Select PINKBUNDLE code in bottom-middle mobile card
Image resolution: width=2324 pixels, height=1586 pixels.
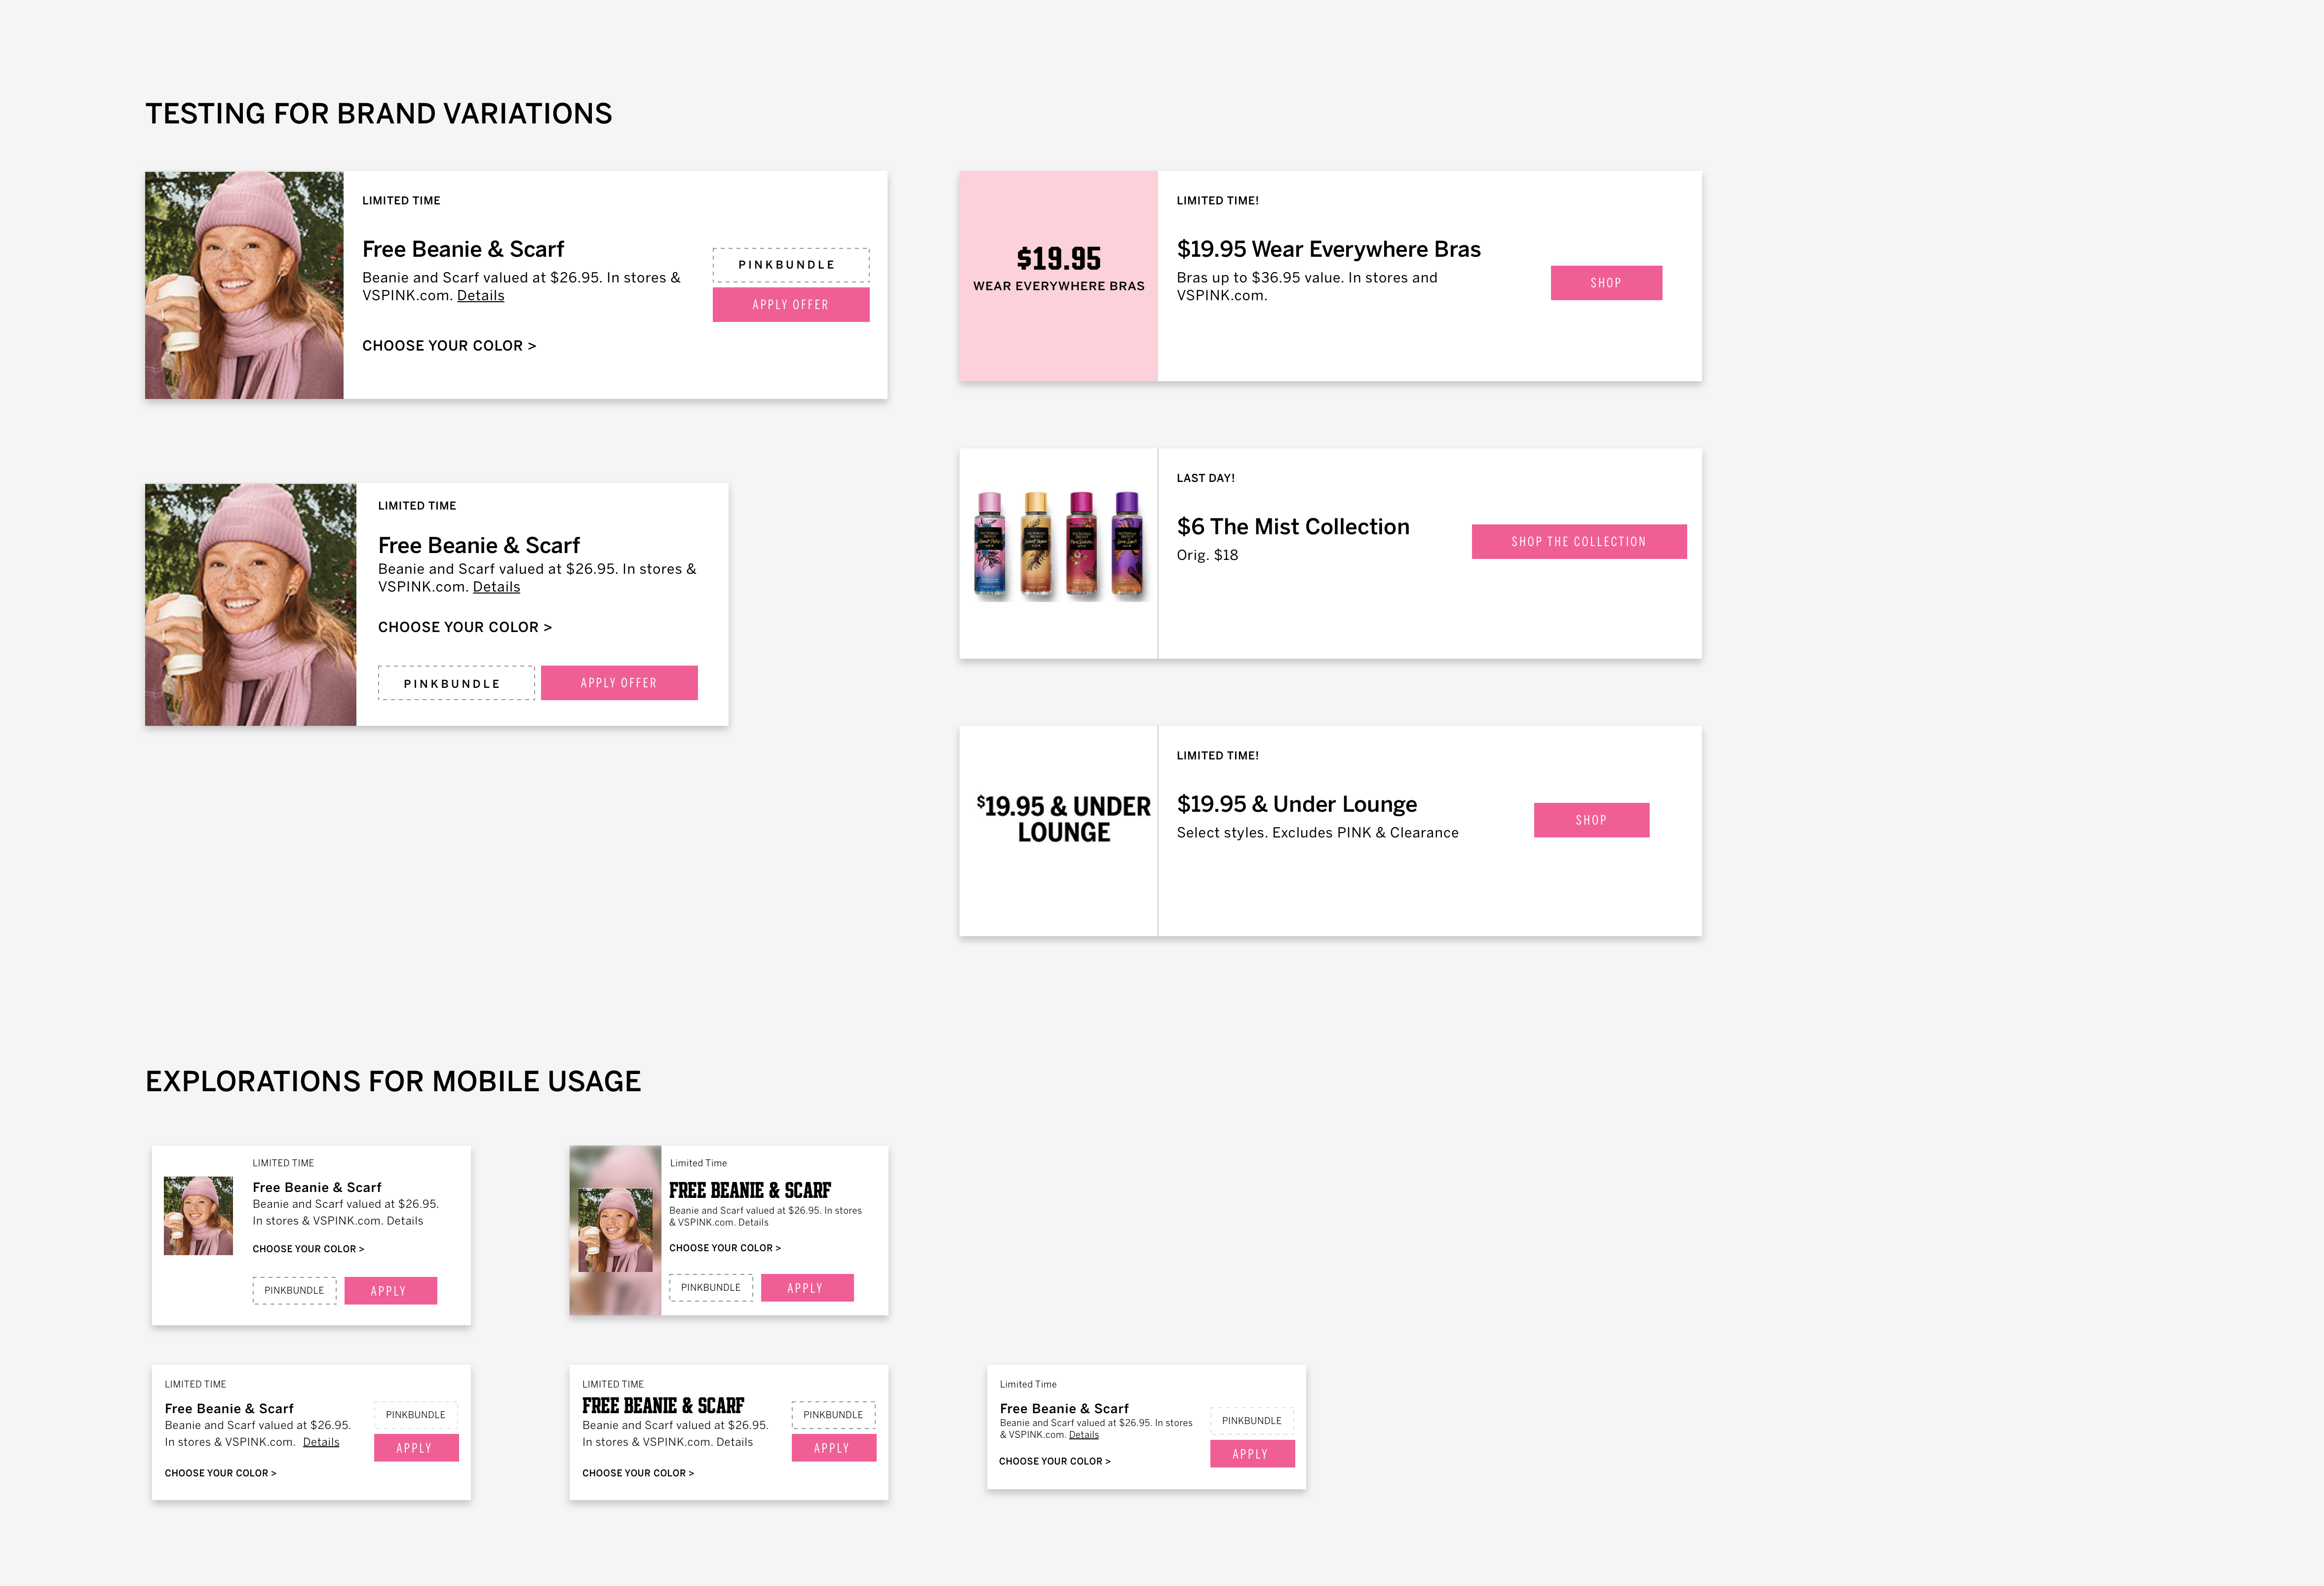[x=833, y=1414]
